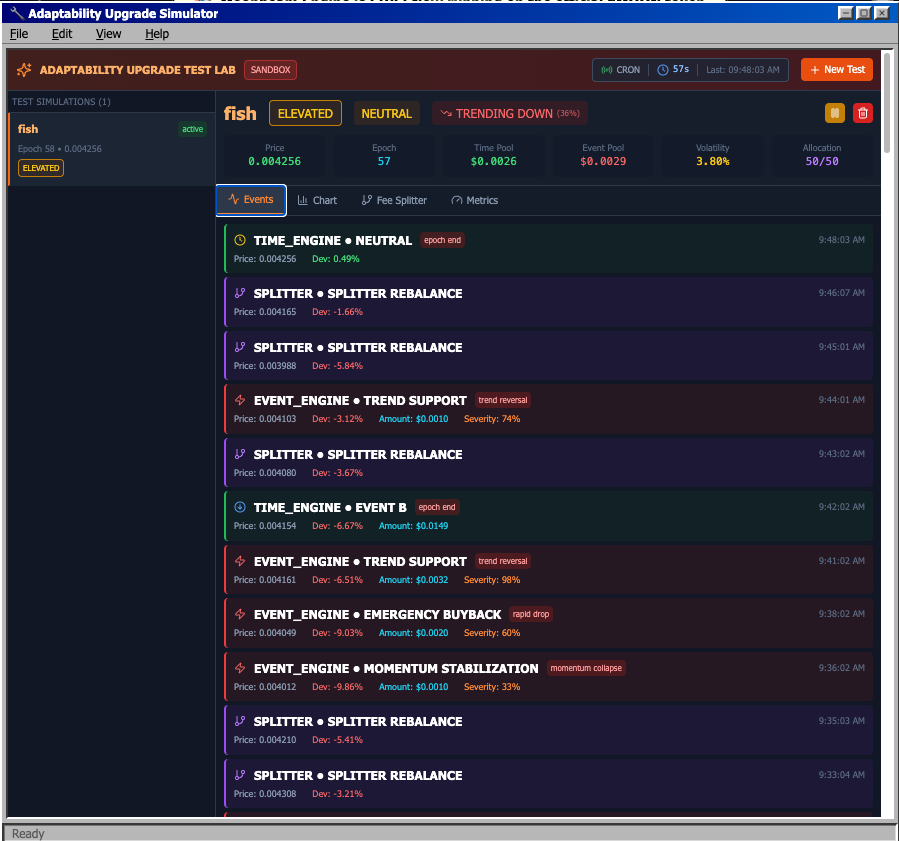Open the View menu

(x=108, y=34)
